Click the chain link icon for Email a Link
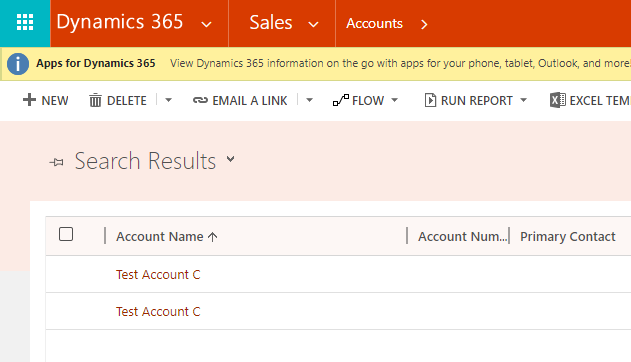This screenshot has width=631, height=362. tap(200, 100)
